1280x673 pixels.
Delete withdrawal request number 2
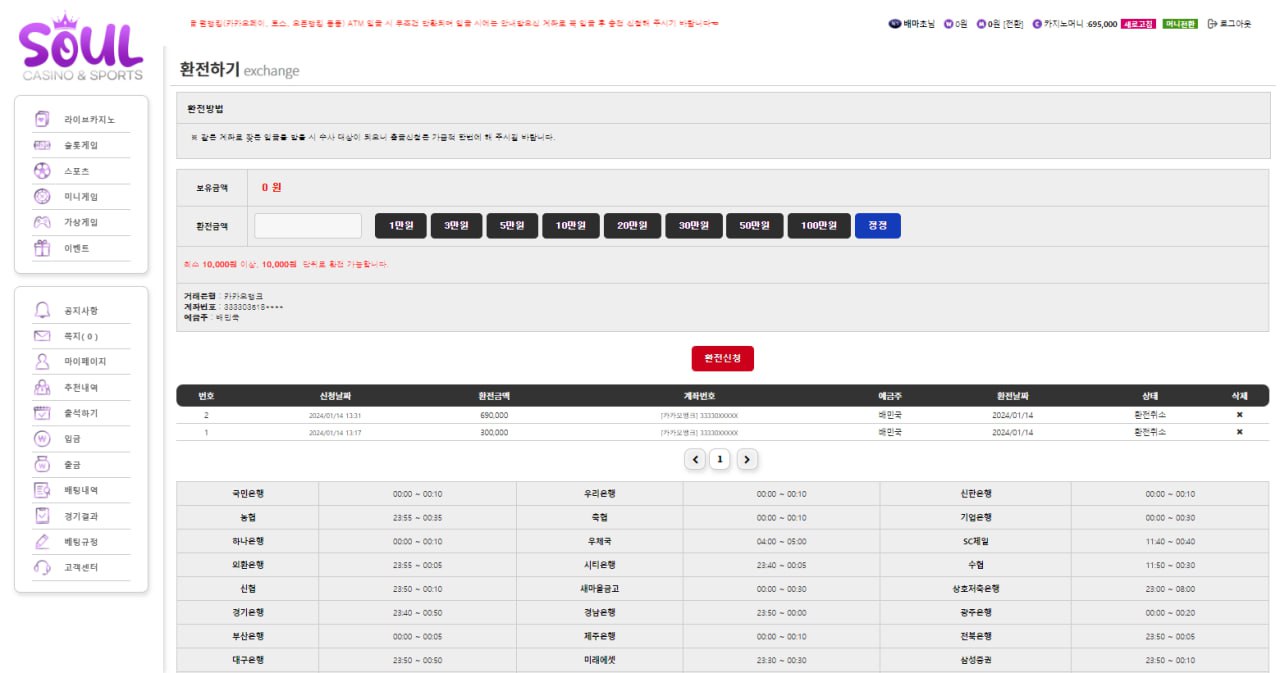pos(1240,415)
